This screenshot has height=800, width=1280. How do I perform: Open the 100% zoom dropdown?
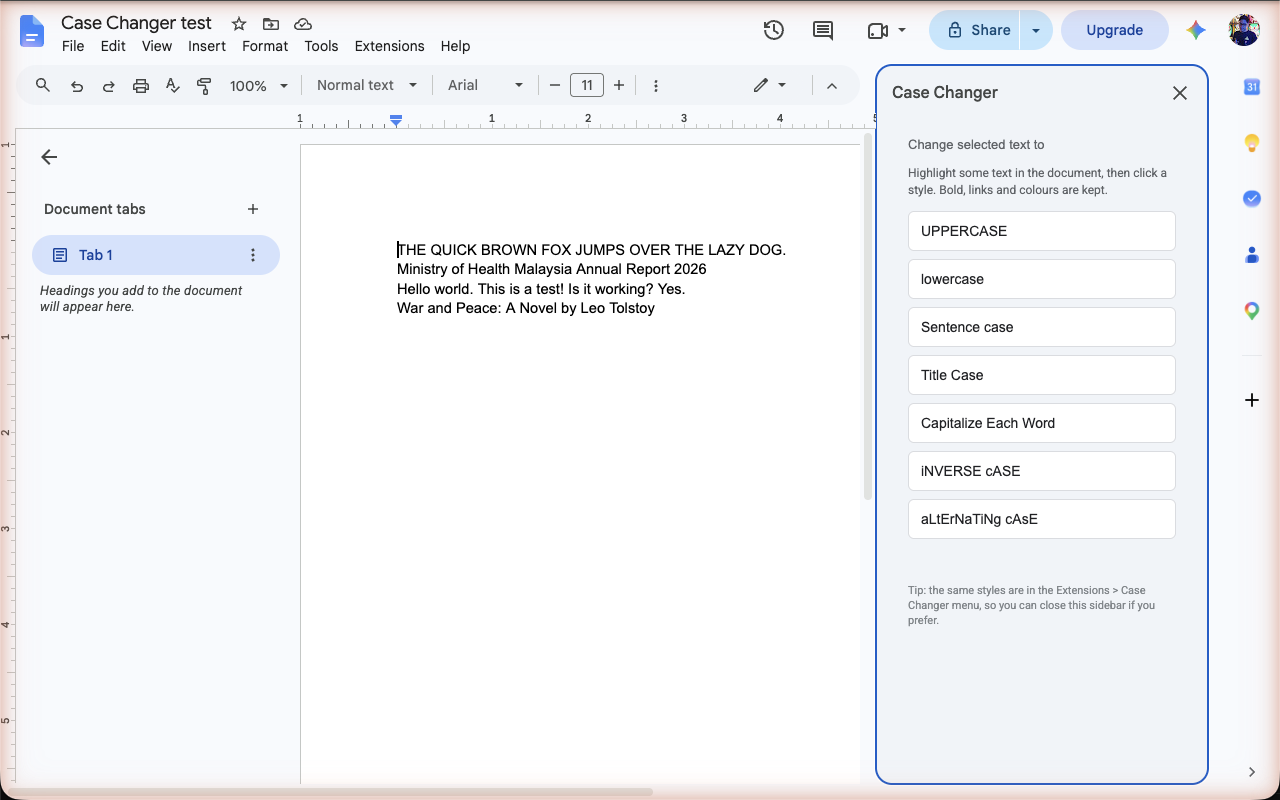coord(259,86)
